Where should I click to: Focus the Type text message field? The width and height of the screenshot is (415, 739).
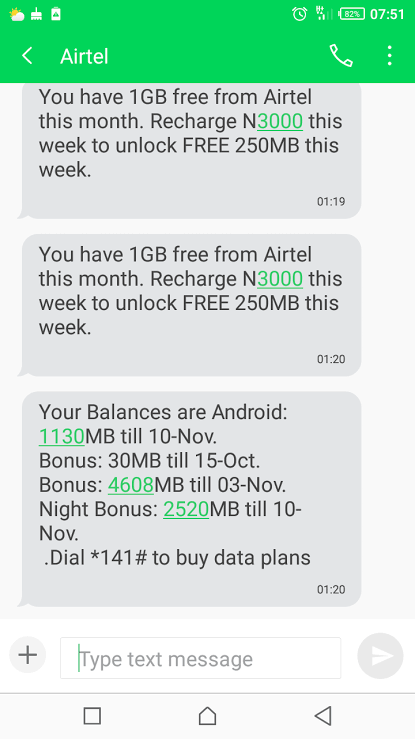point(201,658)
